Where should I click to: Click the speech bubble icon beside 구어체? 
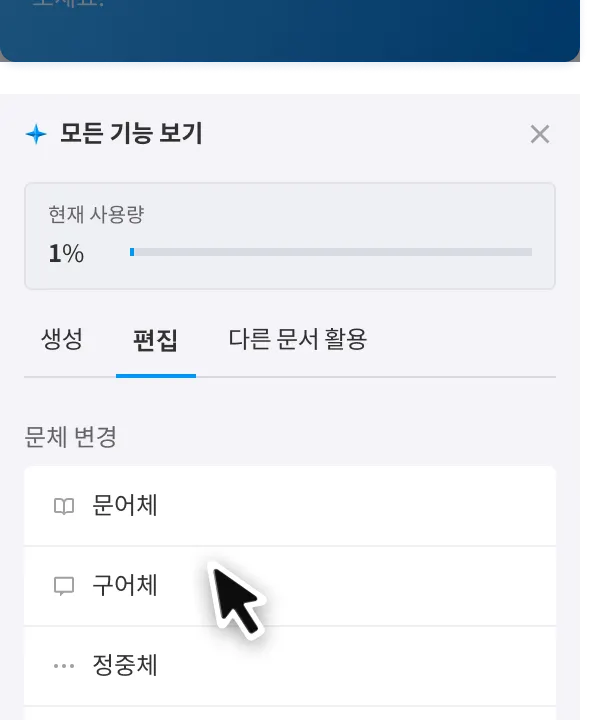(64, 586)
